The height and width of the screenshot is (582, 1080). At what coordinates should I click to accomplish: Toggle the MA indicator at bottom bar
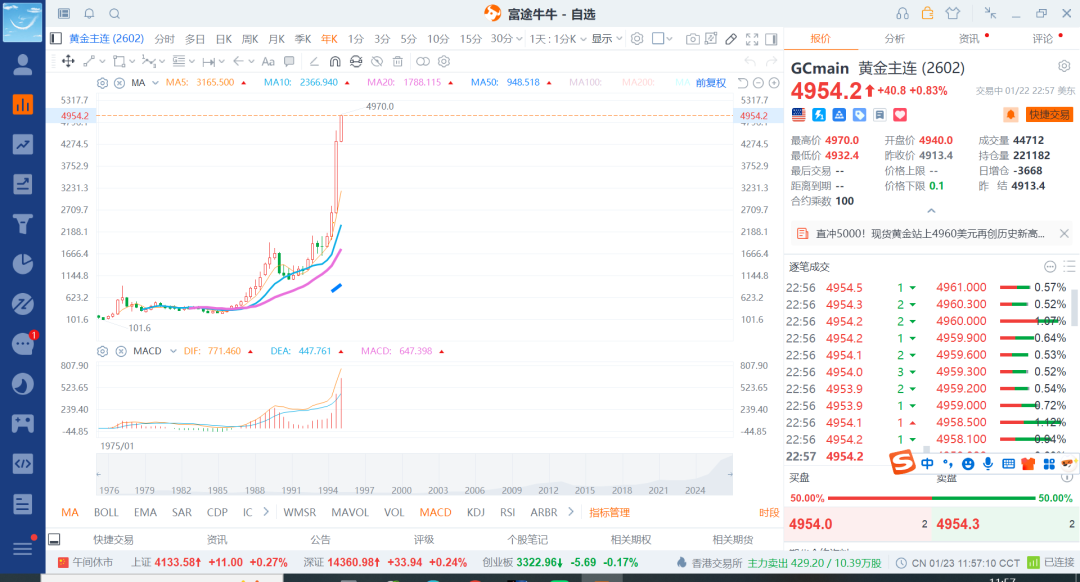click(x=70, y=512)
